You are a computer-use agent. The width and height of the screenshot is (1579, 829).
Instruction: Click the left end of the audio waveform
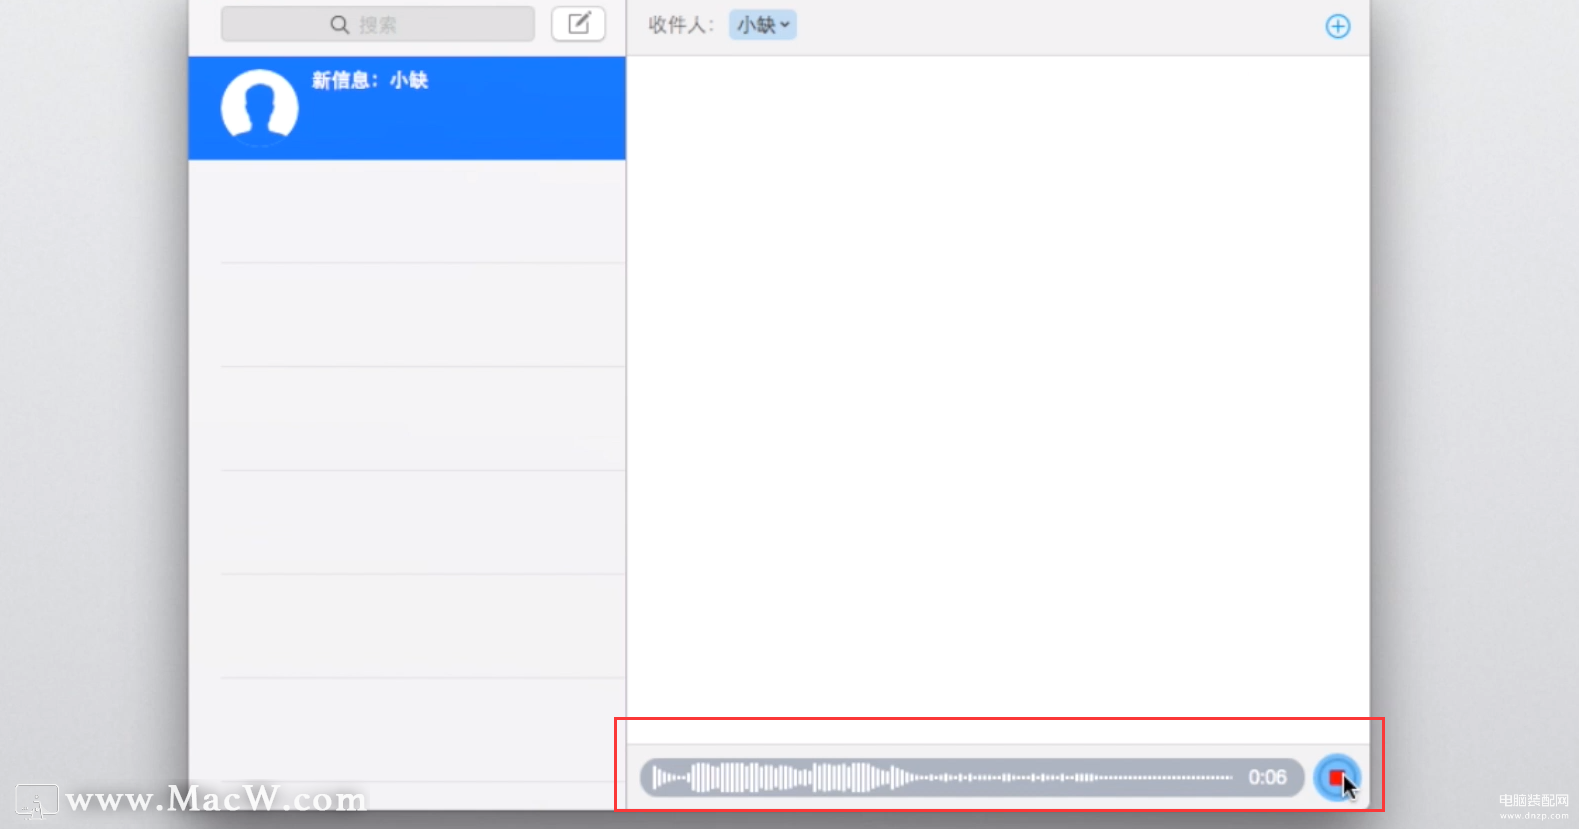[658, 777]
